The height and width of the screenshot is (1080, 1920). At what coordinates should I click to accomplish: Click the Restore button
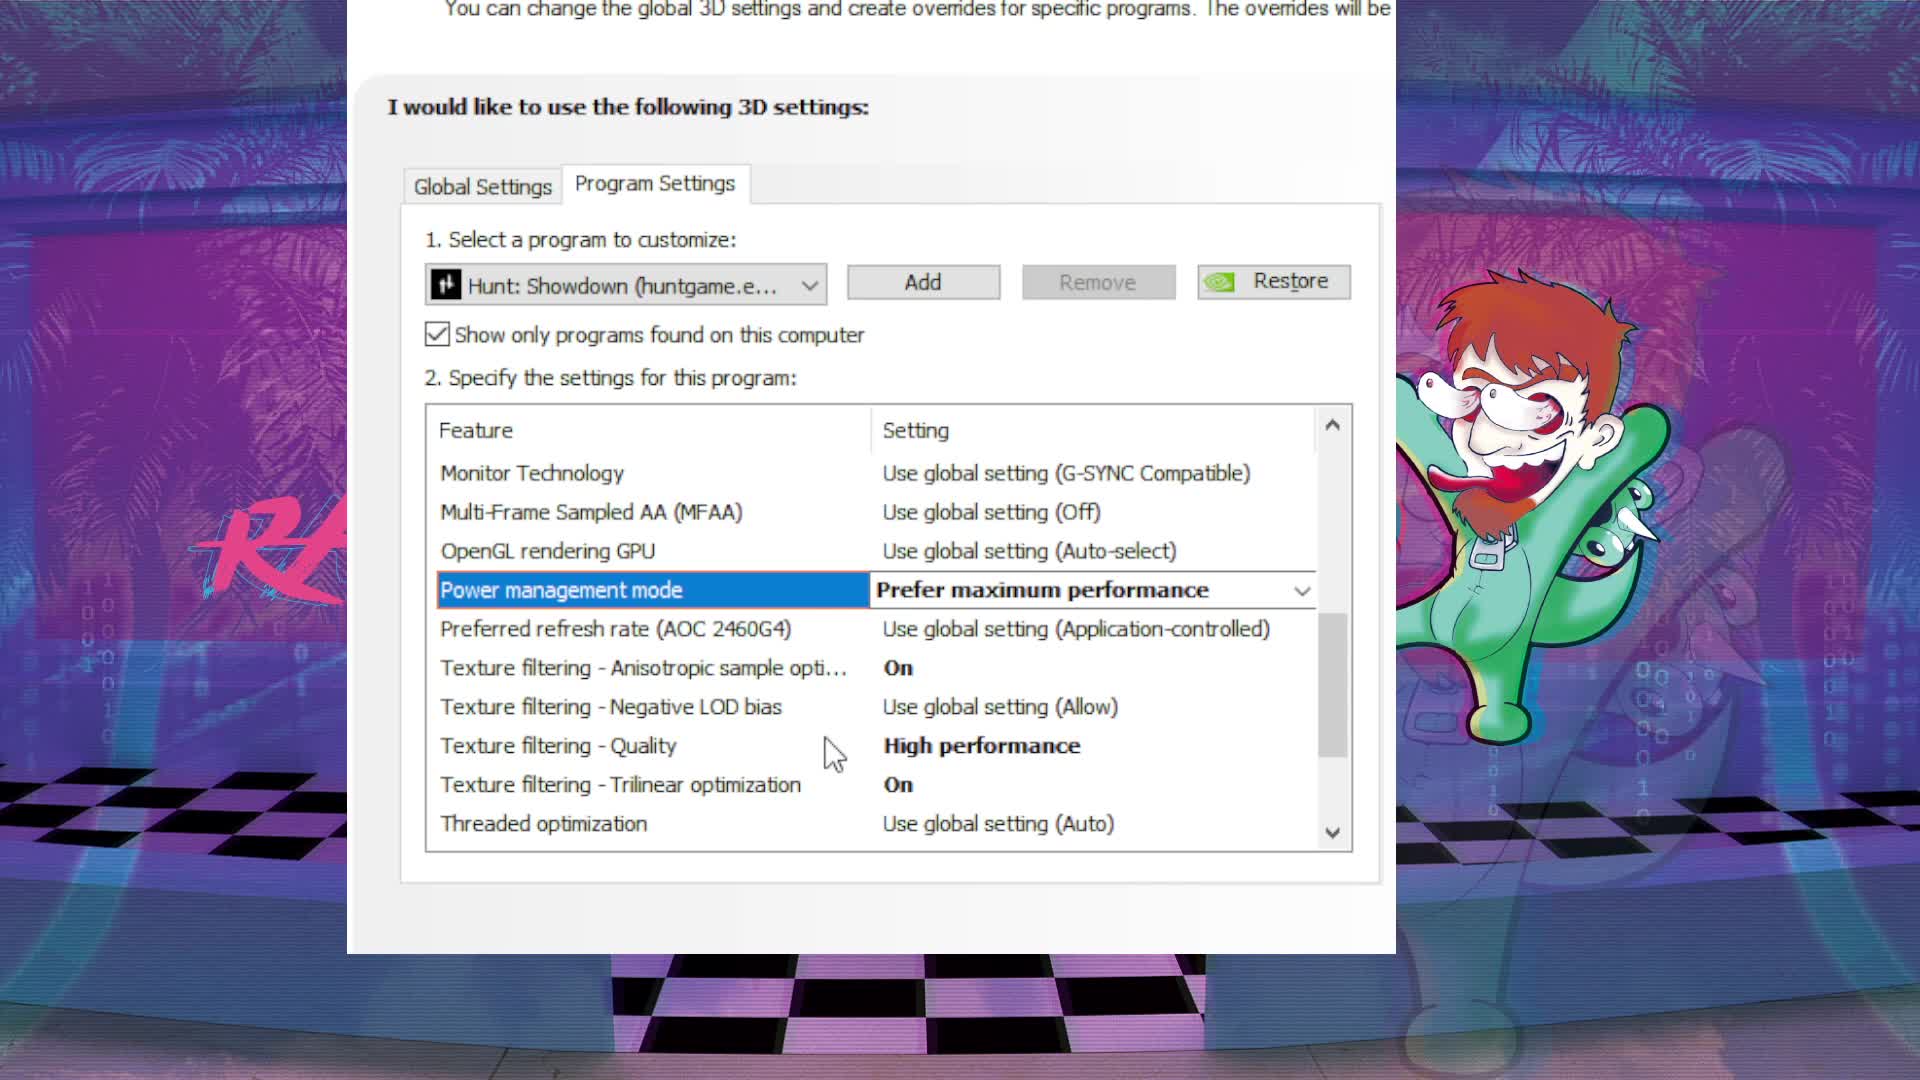click(1274, 282)
